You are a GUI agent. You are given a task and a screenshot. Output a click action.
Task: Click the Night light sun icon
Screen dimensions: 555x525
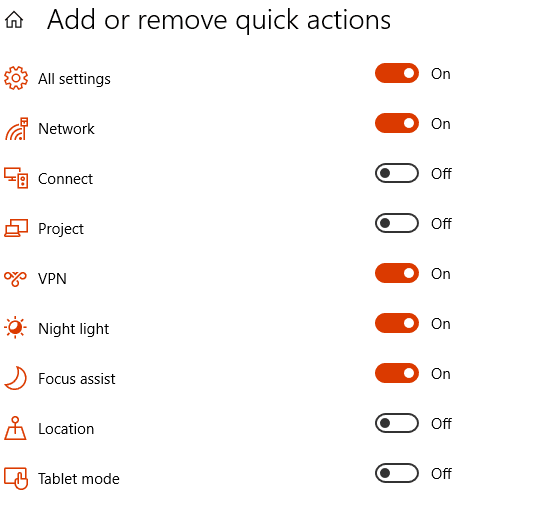coord(15,327)
